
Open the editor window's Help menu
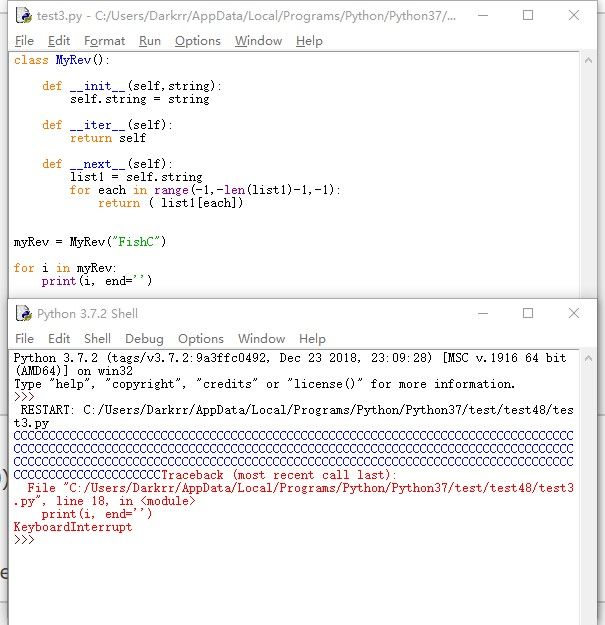pos(309,40)
